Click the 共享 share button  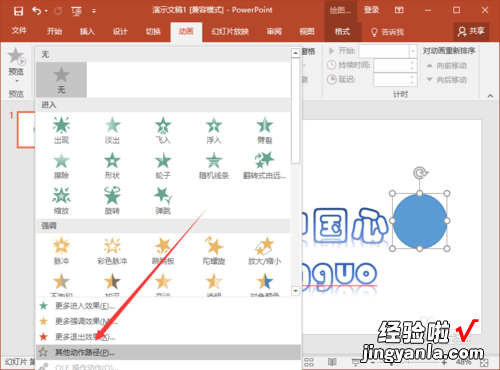[x=471, y=32]
